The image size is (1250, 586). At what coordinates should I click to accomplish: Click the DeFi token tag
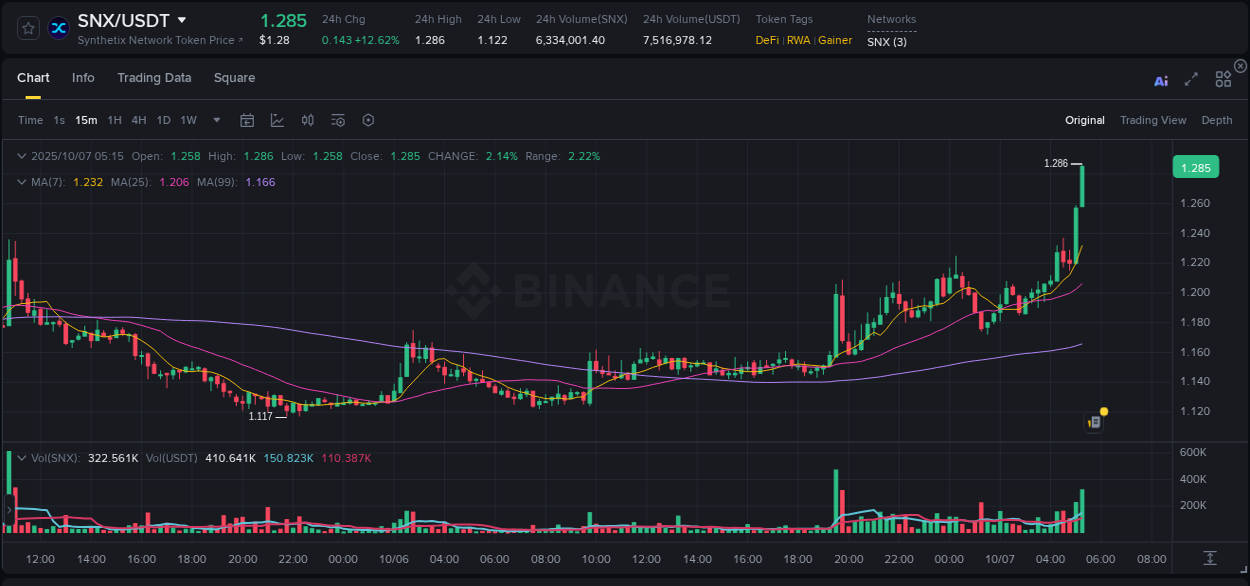pyautogui.click(x=766, y=41)
